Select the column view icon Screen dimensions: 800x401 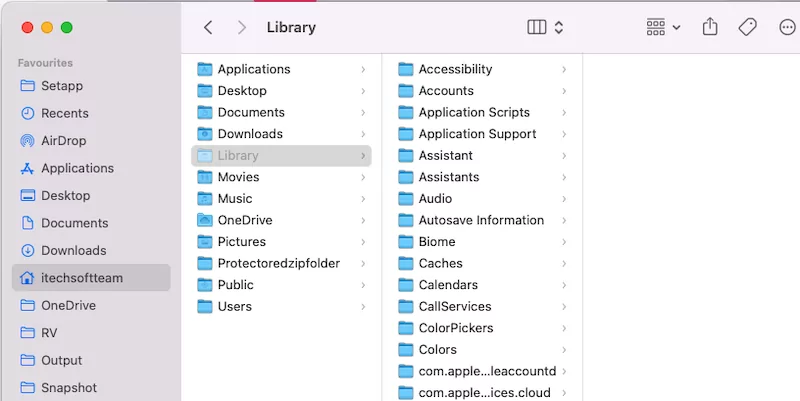(x=537, y=27)
